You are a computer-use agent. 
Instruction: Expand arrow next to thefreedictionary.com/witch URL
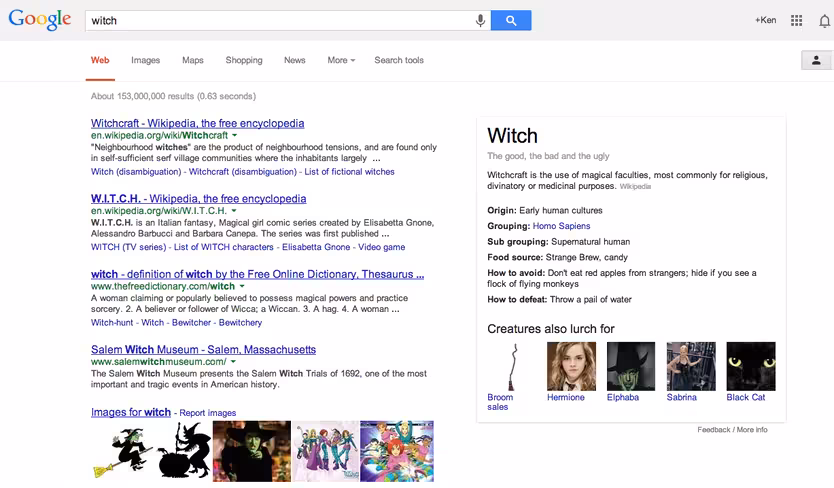coord(242,286)
